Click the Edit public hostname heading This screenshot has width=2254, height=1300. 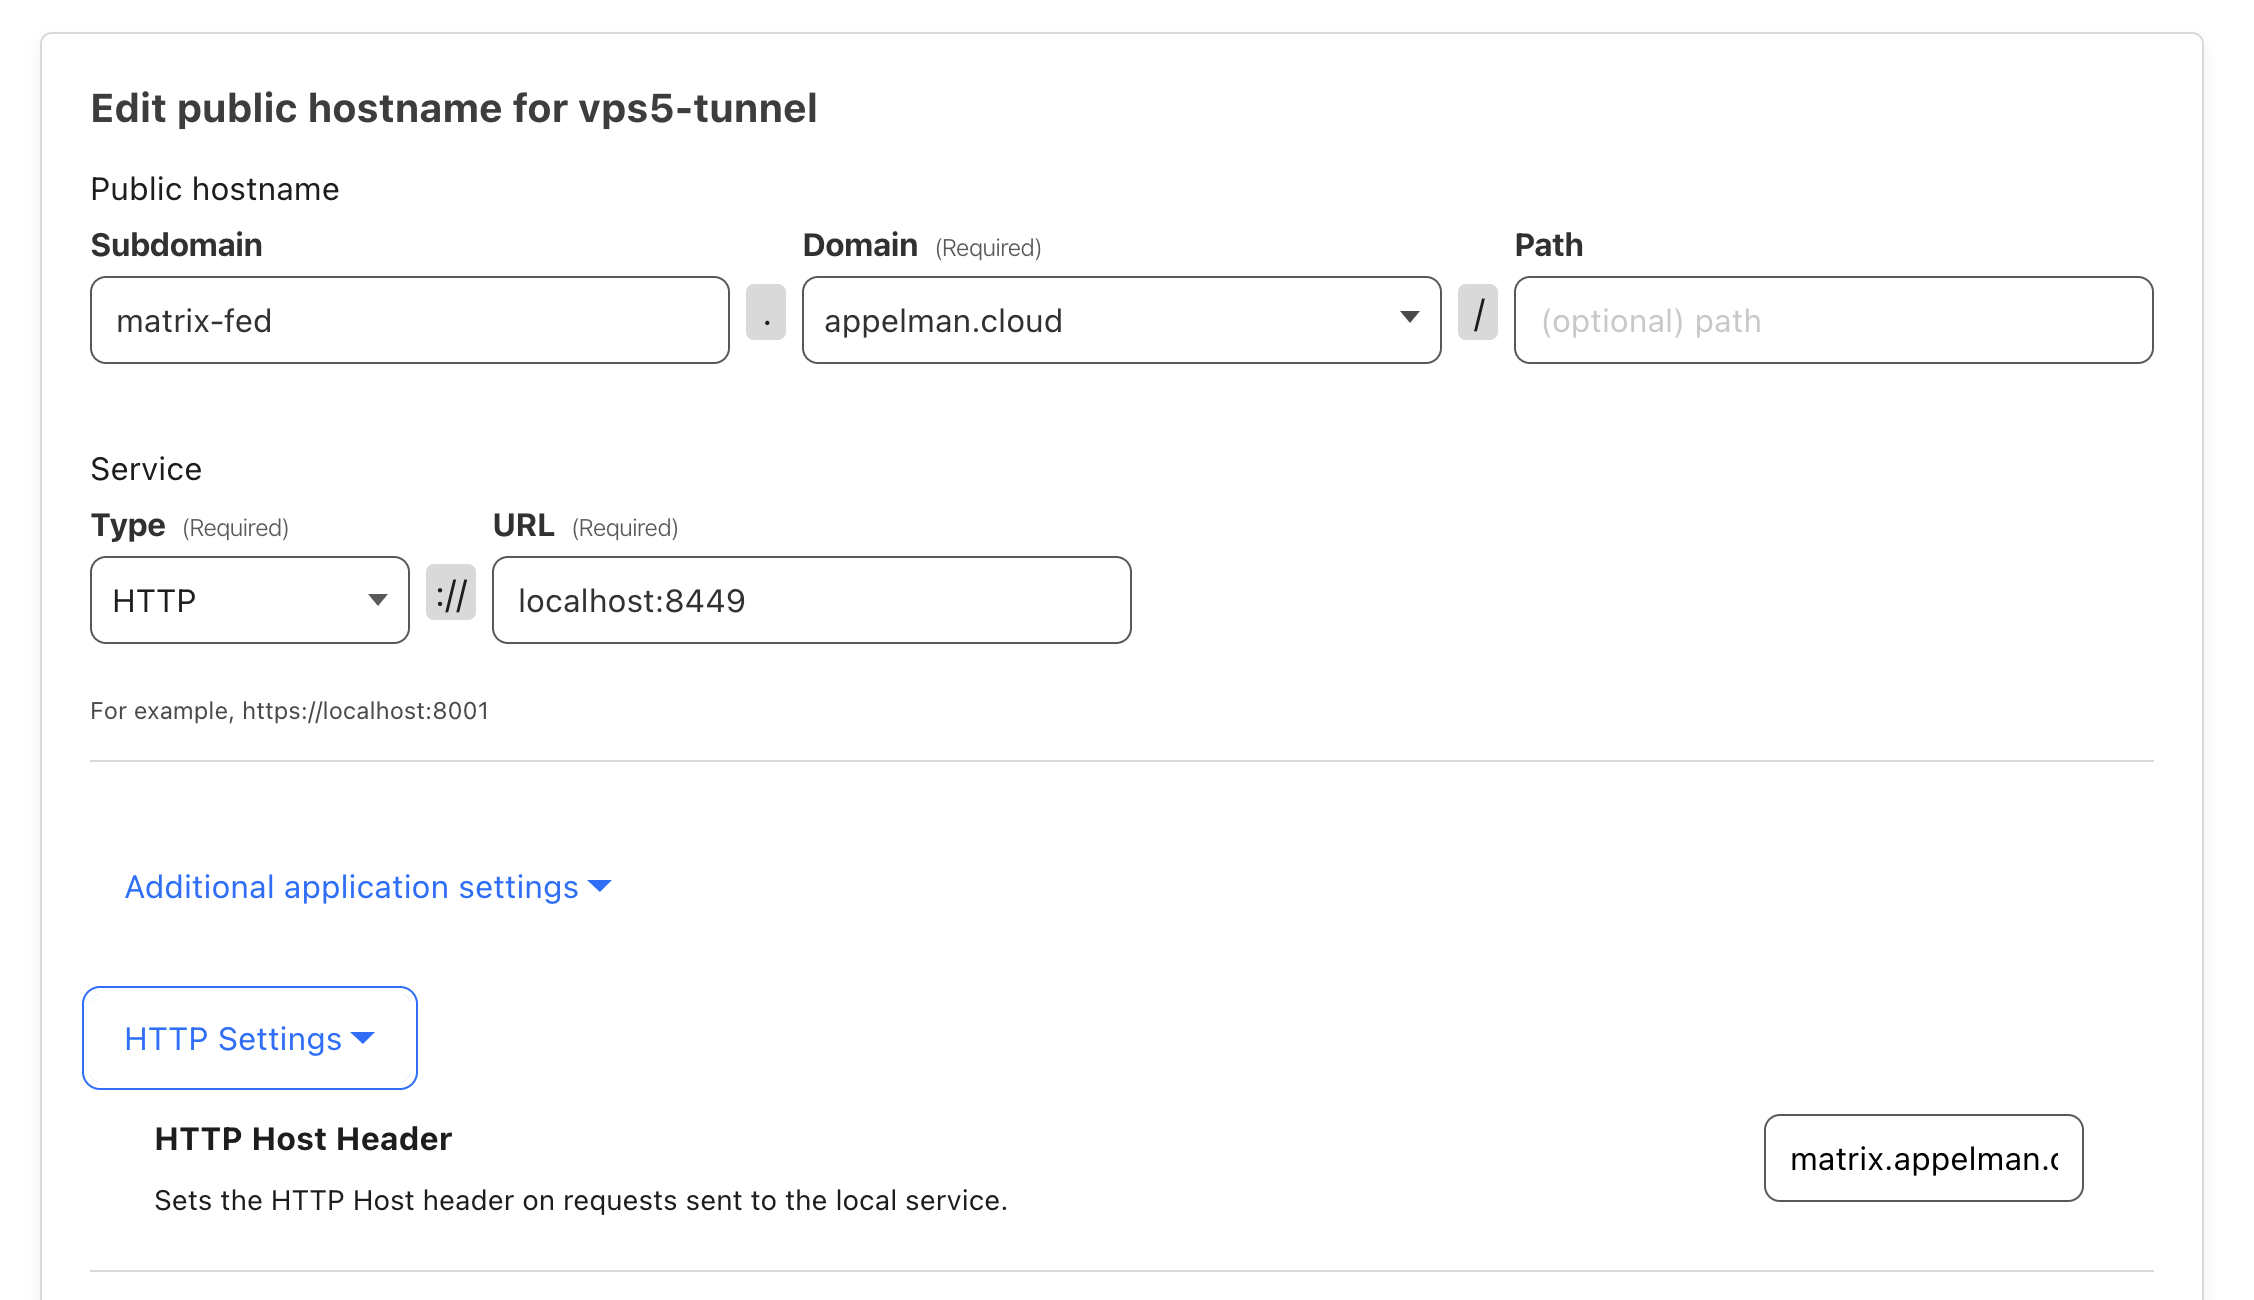(454, 108)
